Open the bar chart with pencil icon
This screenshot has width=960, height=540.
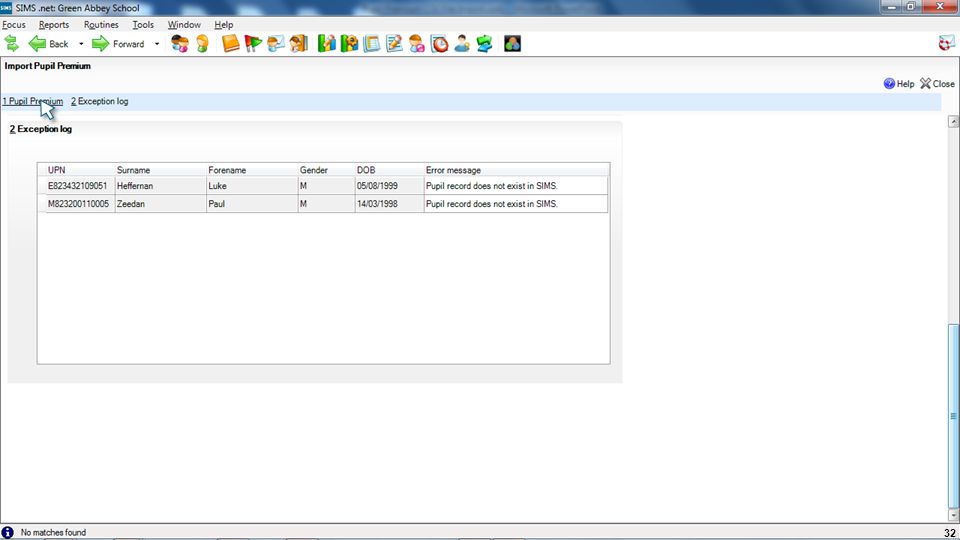point(326,43)
